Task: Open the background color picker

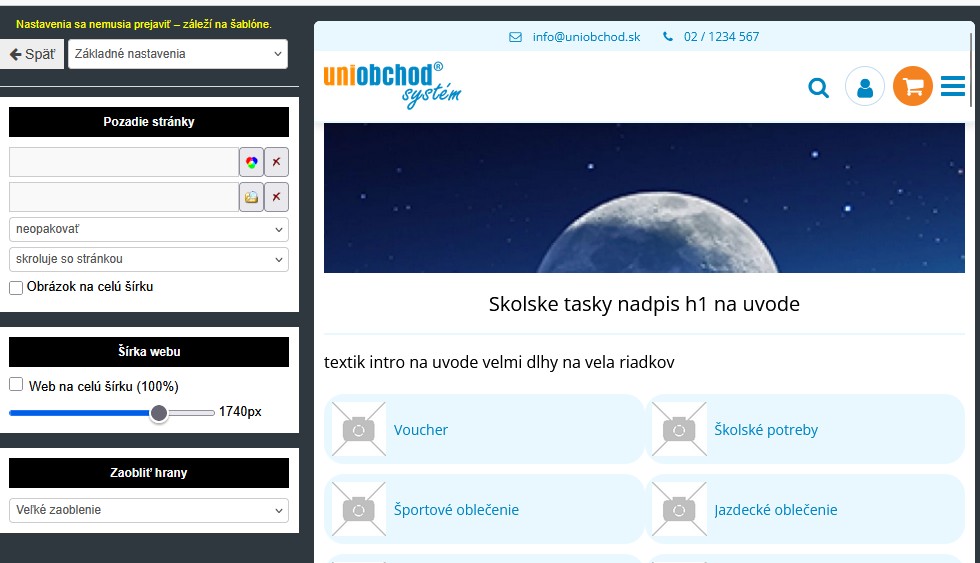Action: pyautogui.click(x=251, y=162)
